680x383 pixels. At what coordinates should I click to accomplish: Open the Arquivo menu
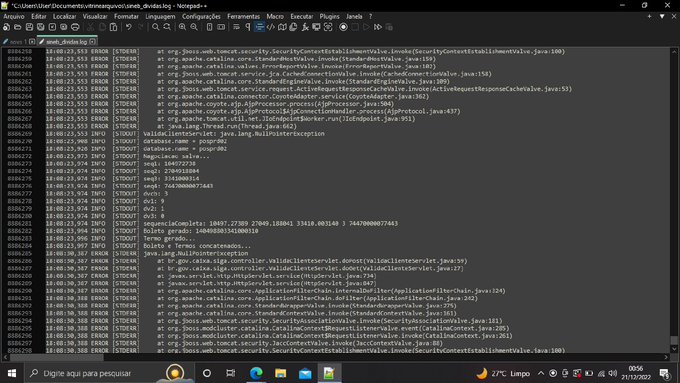[x=14, y=16]
